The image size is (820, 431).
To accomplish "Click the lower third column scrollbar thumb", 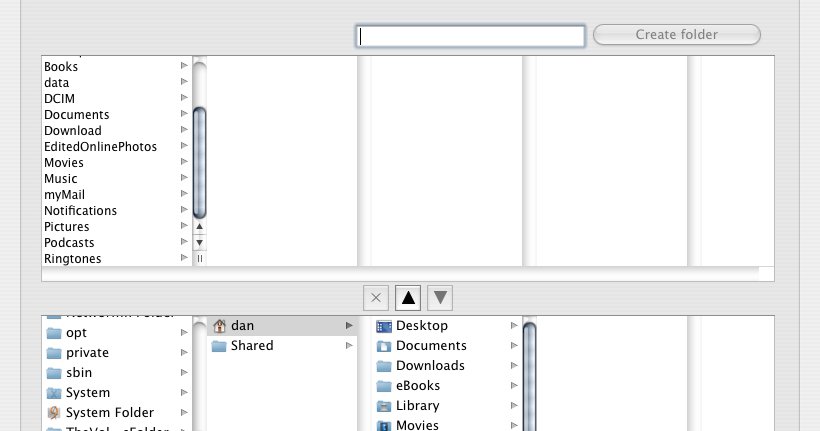I will [x=529, y=377].
